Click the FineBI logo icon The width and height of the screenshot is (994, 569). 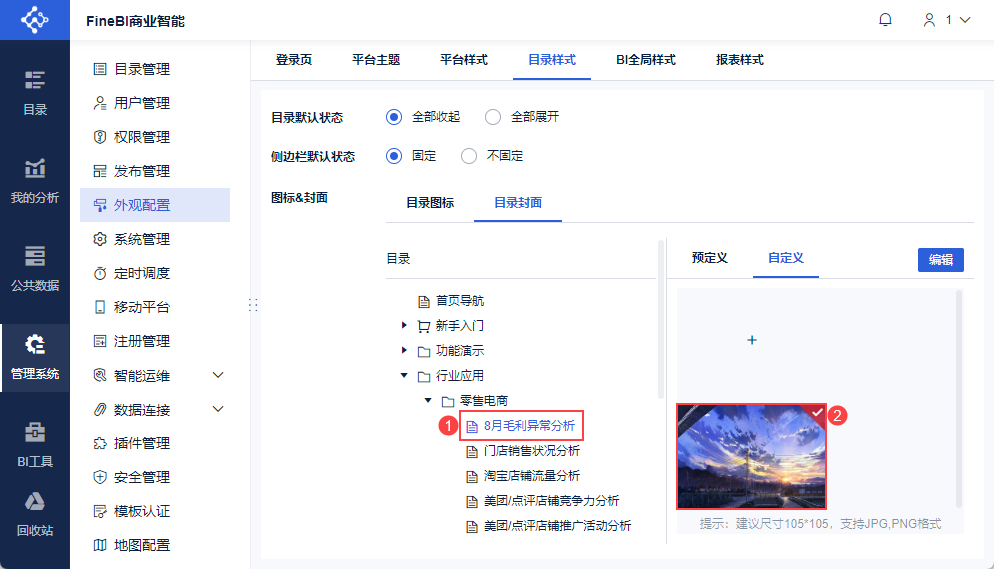coord(35,20)
